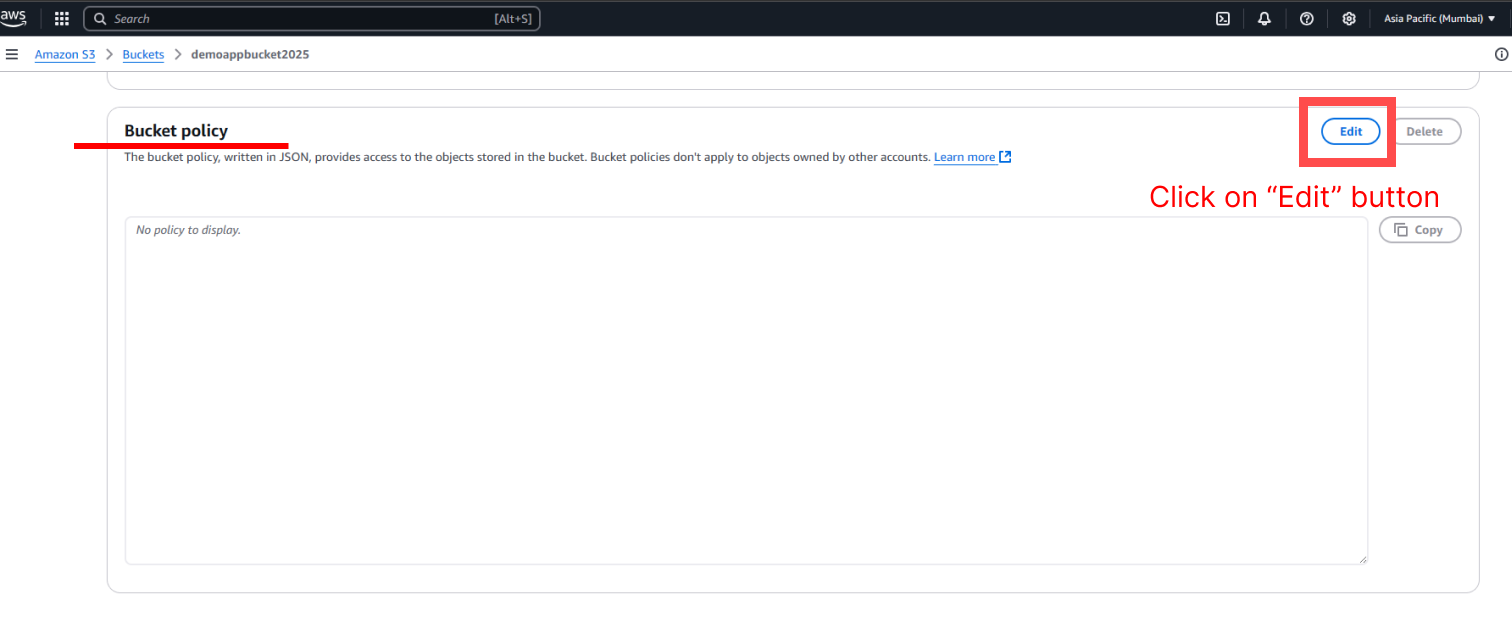Open the AWS help menu question mark icon
This screenshot has height=621, width=1512.
click(1307, 18)
